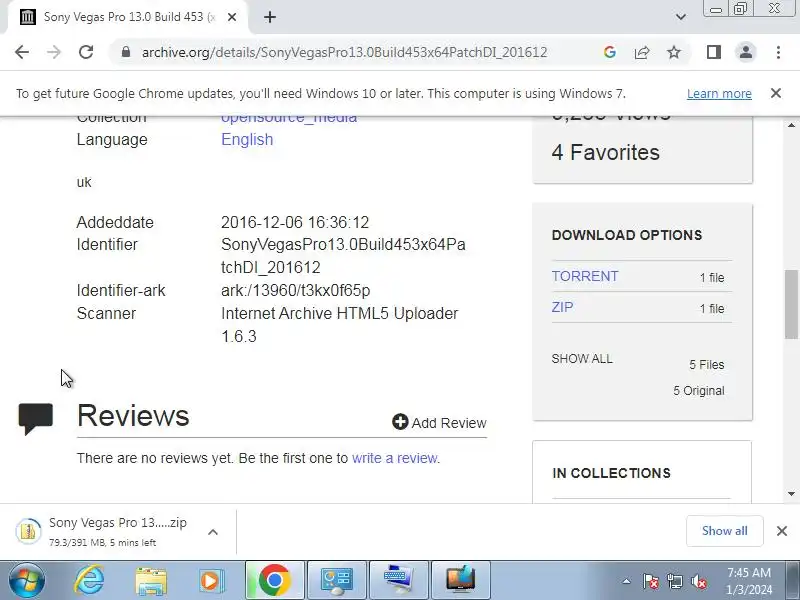
Task: Click the 5 Original files text
Action: (x=698, y=391)
